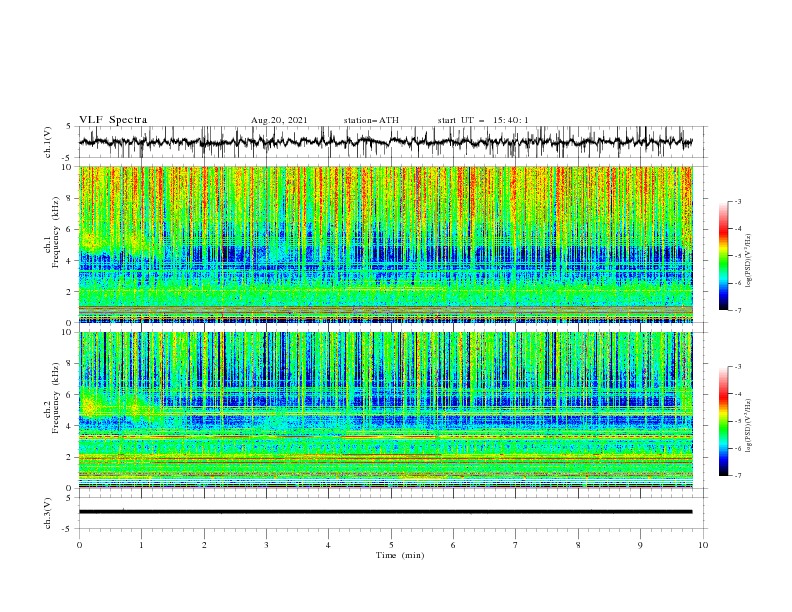Click the ch.2 Frequency (kHz) axis label
This screenshot has width=792, height=612.
point(52,398)
